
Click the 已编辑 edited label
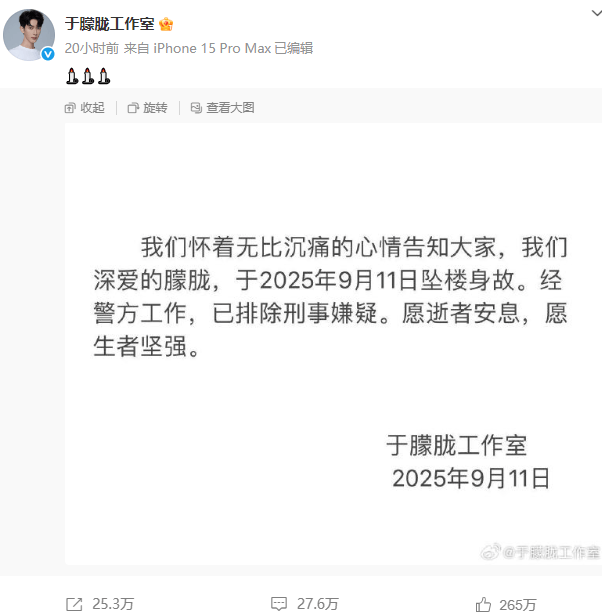294,48
